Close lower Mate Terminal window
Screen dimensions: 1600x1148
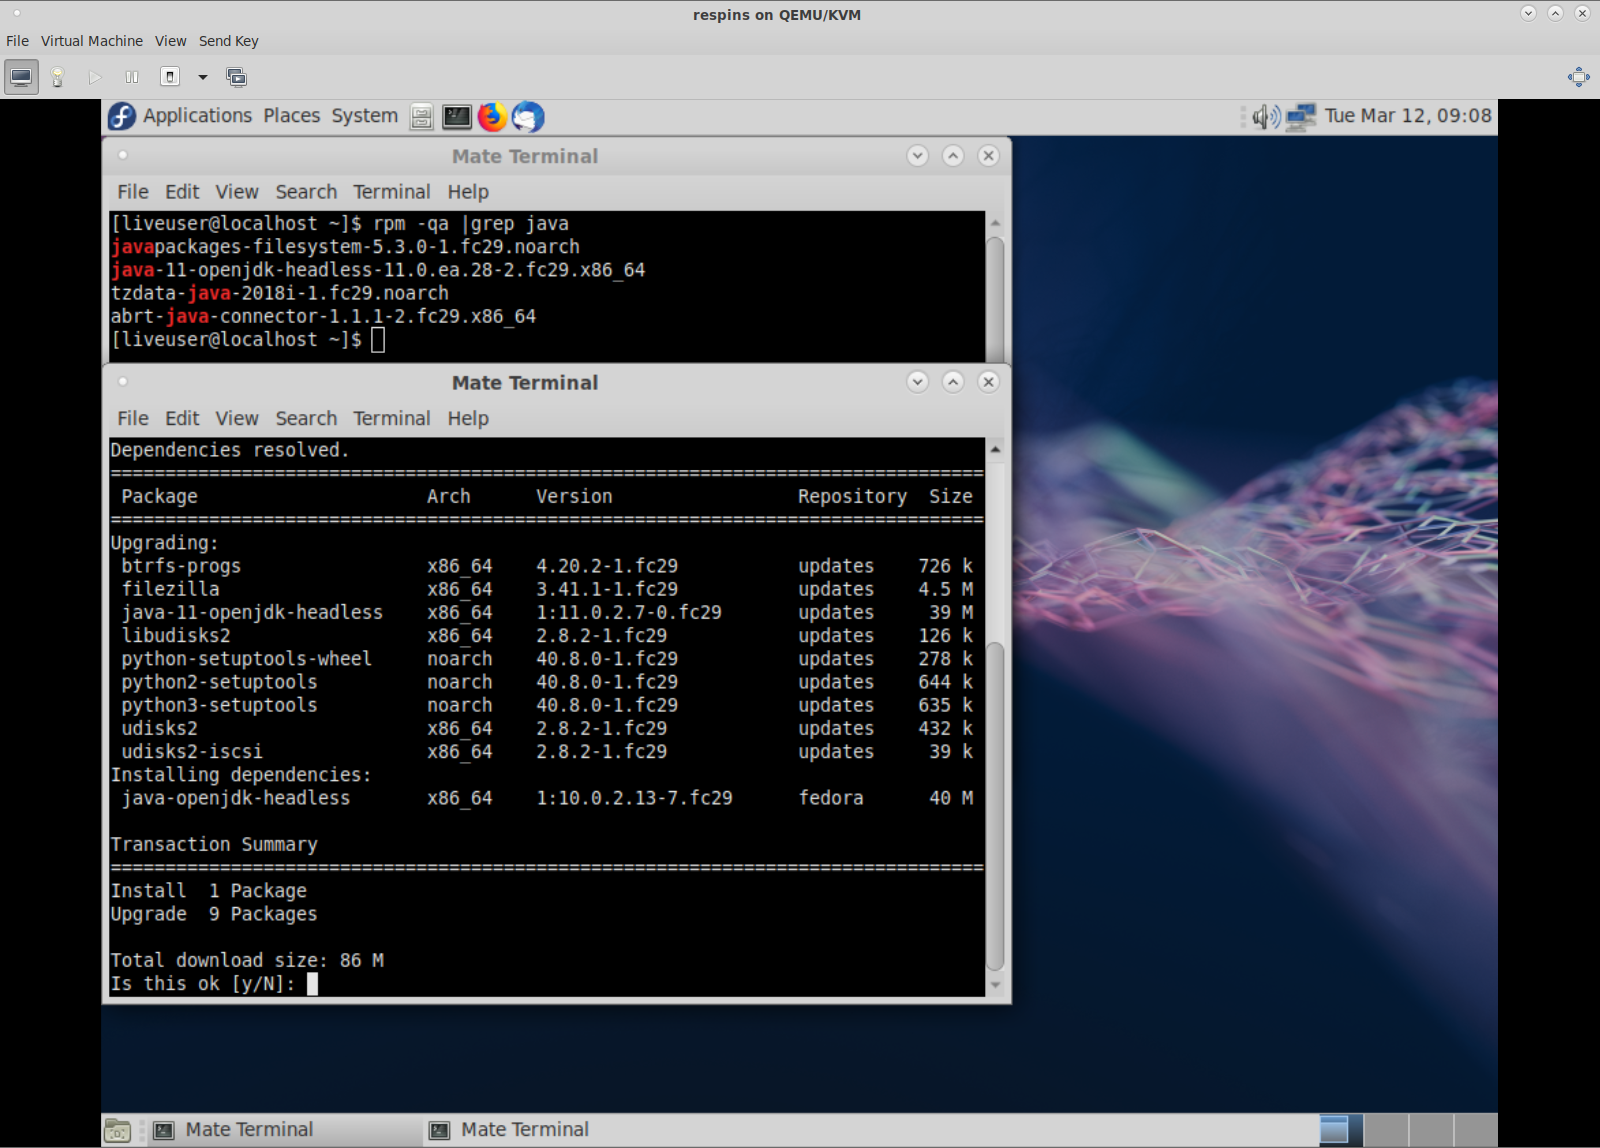coord(988,382)
